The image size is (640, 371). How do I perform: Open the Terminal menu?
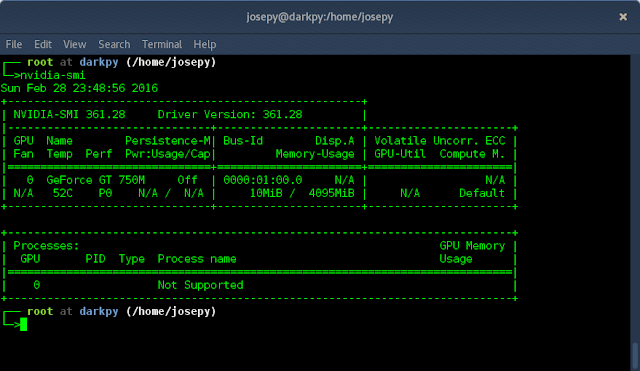point(162,44)
